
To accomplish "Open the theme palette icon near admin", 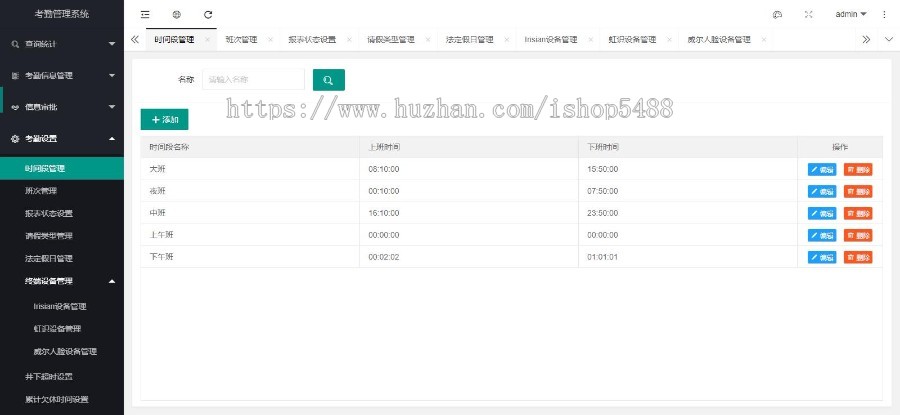I will point(778,15).
